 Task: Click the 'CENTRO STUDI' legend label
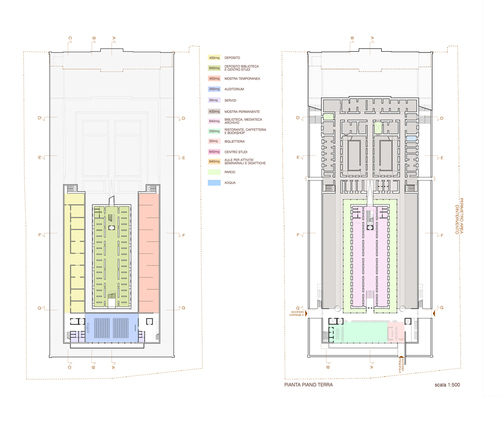236,152
